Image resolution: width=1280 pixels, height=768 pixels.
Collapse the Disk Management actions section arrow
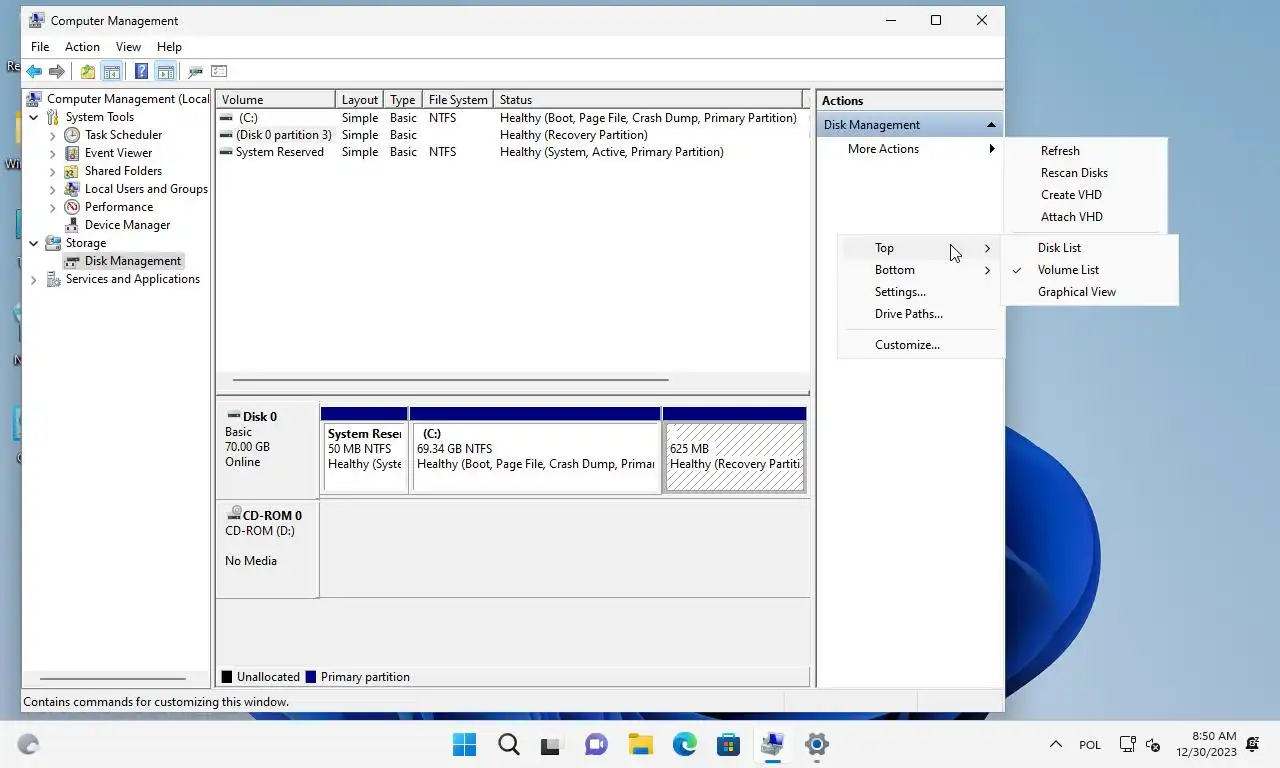tap(991, 125)
